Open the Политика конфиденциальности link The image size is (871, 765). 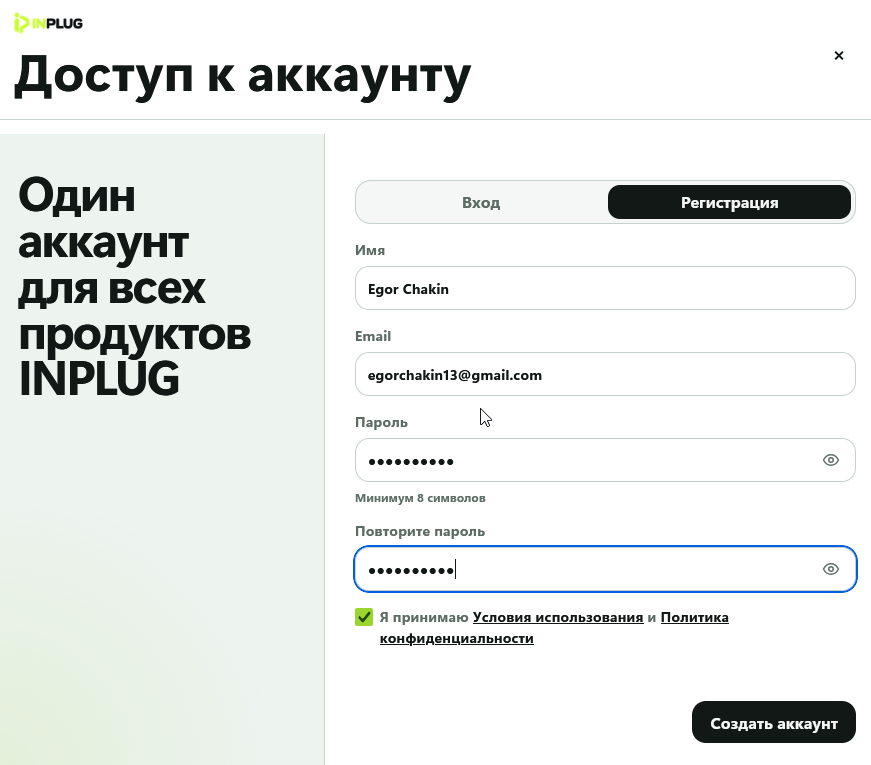coord(554,628)
